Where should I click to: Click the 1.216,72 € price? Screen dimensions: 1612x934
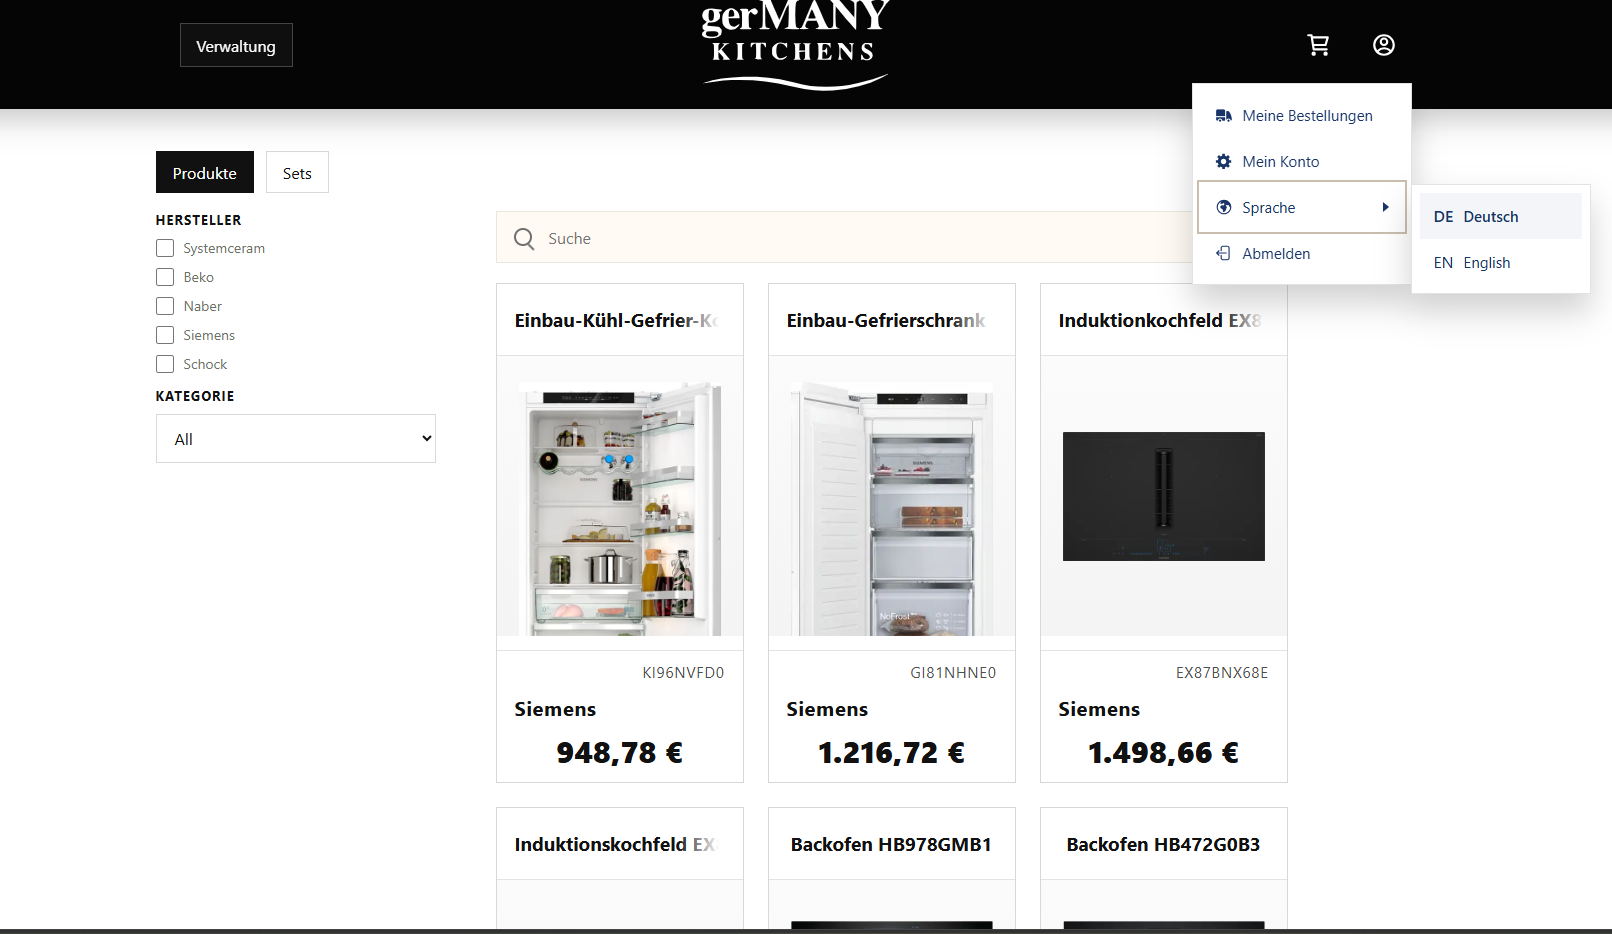point(892,753)
